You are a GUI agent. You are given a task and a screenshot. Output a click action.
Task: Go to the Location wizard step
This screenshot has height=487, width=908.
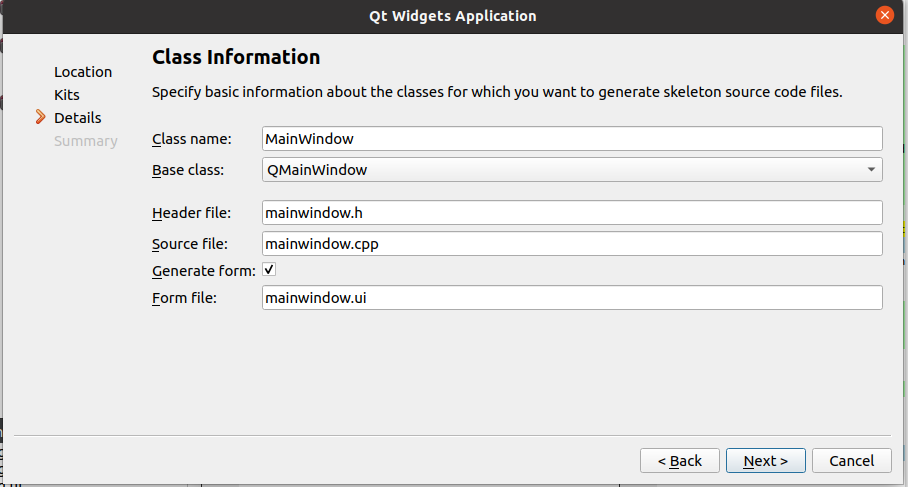83,72
